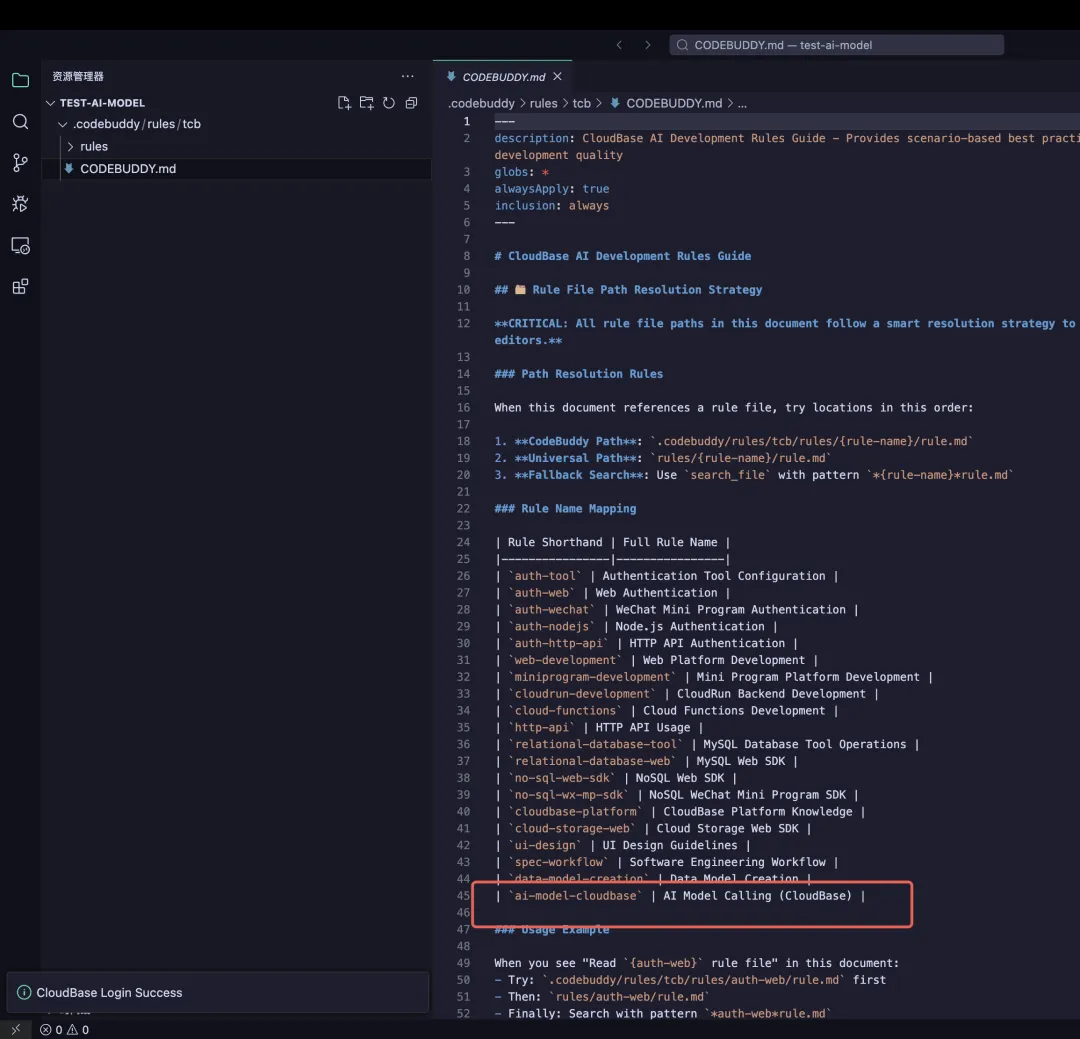Click line number 1 in the gutter

(x=467, y=121)
